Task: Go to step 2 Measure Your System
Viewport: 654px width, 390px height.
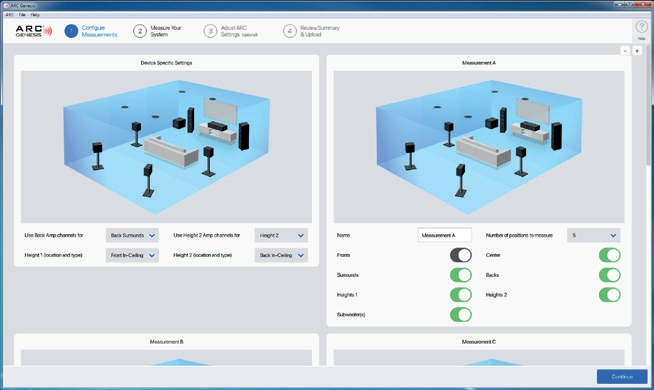Action: [x=157, y=31]
